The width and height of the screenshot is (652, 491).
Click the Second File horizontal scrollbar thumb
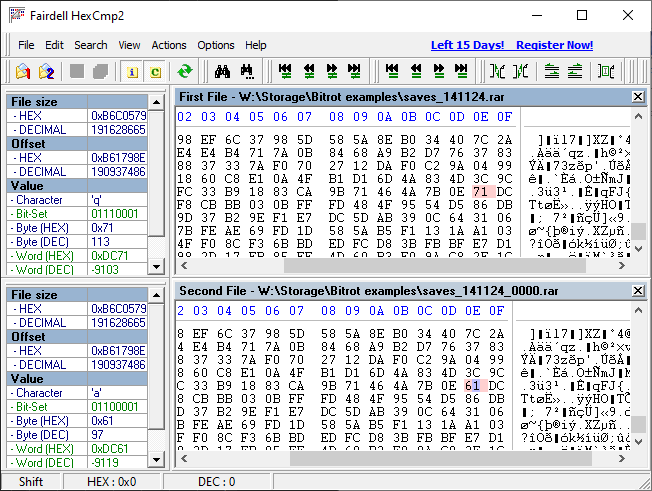[440, 459]
